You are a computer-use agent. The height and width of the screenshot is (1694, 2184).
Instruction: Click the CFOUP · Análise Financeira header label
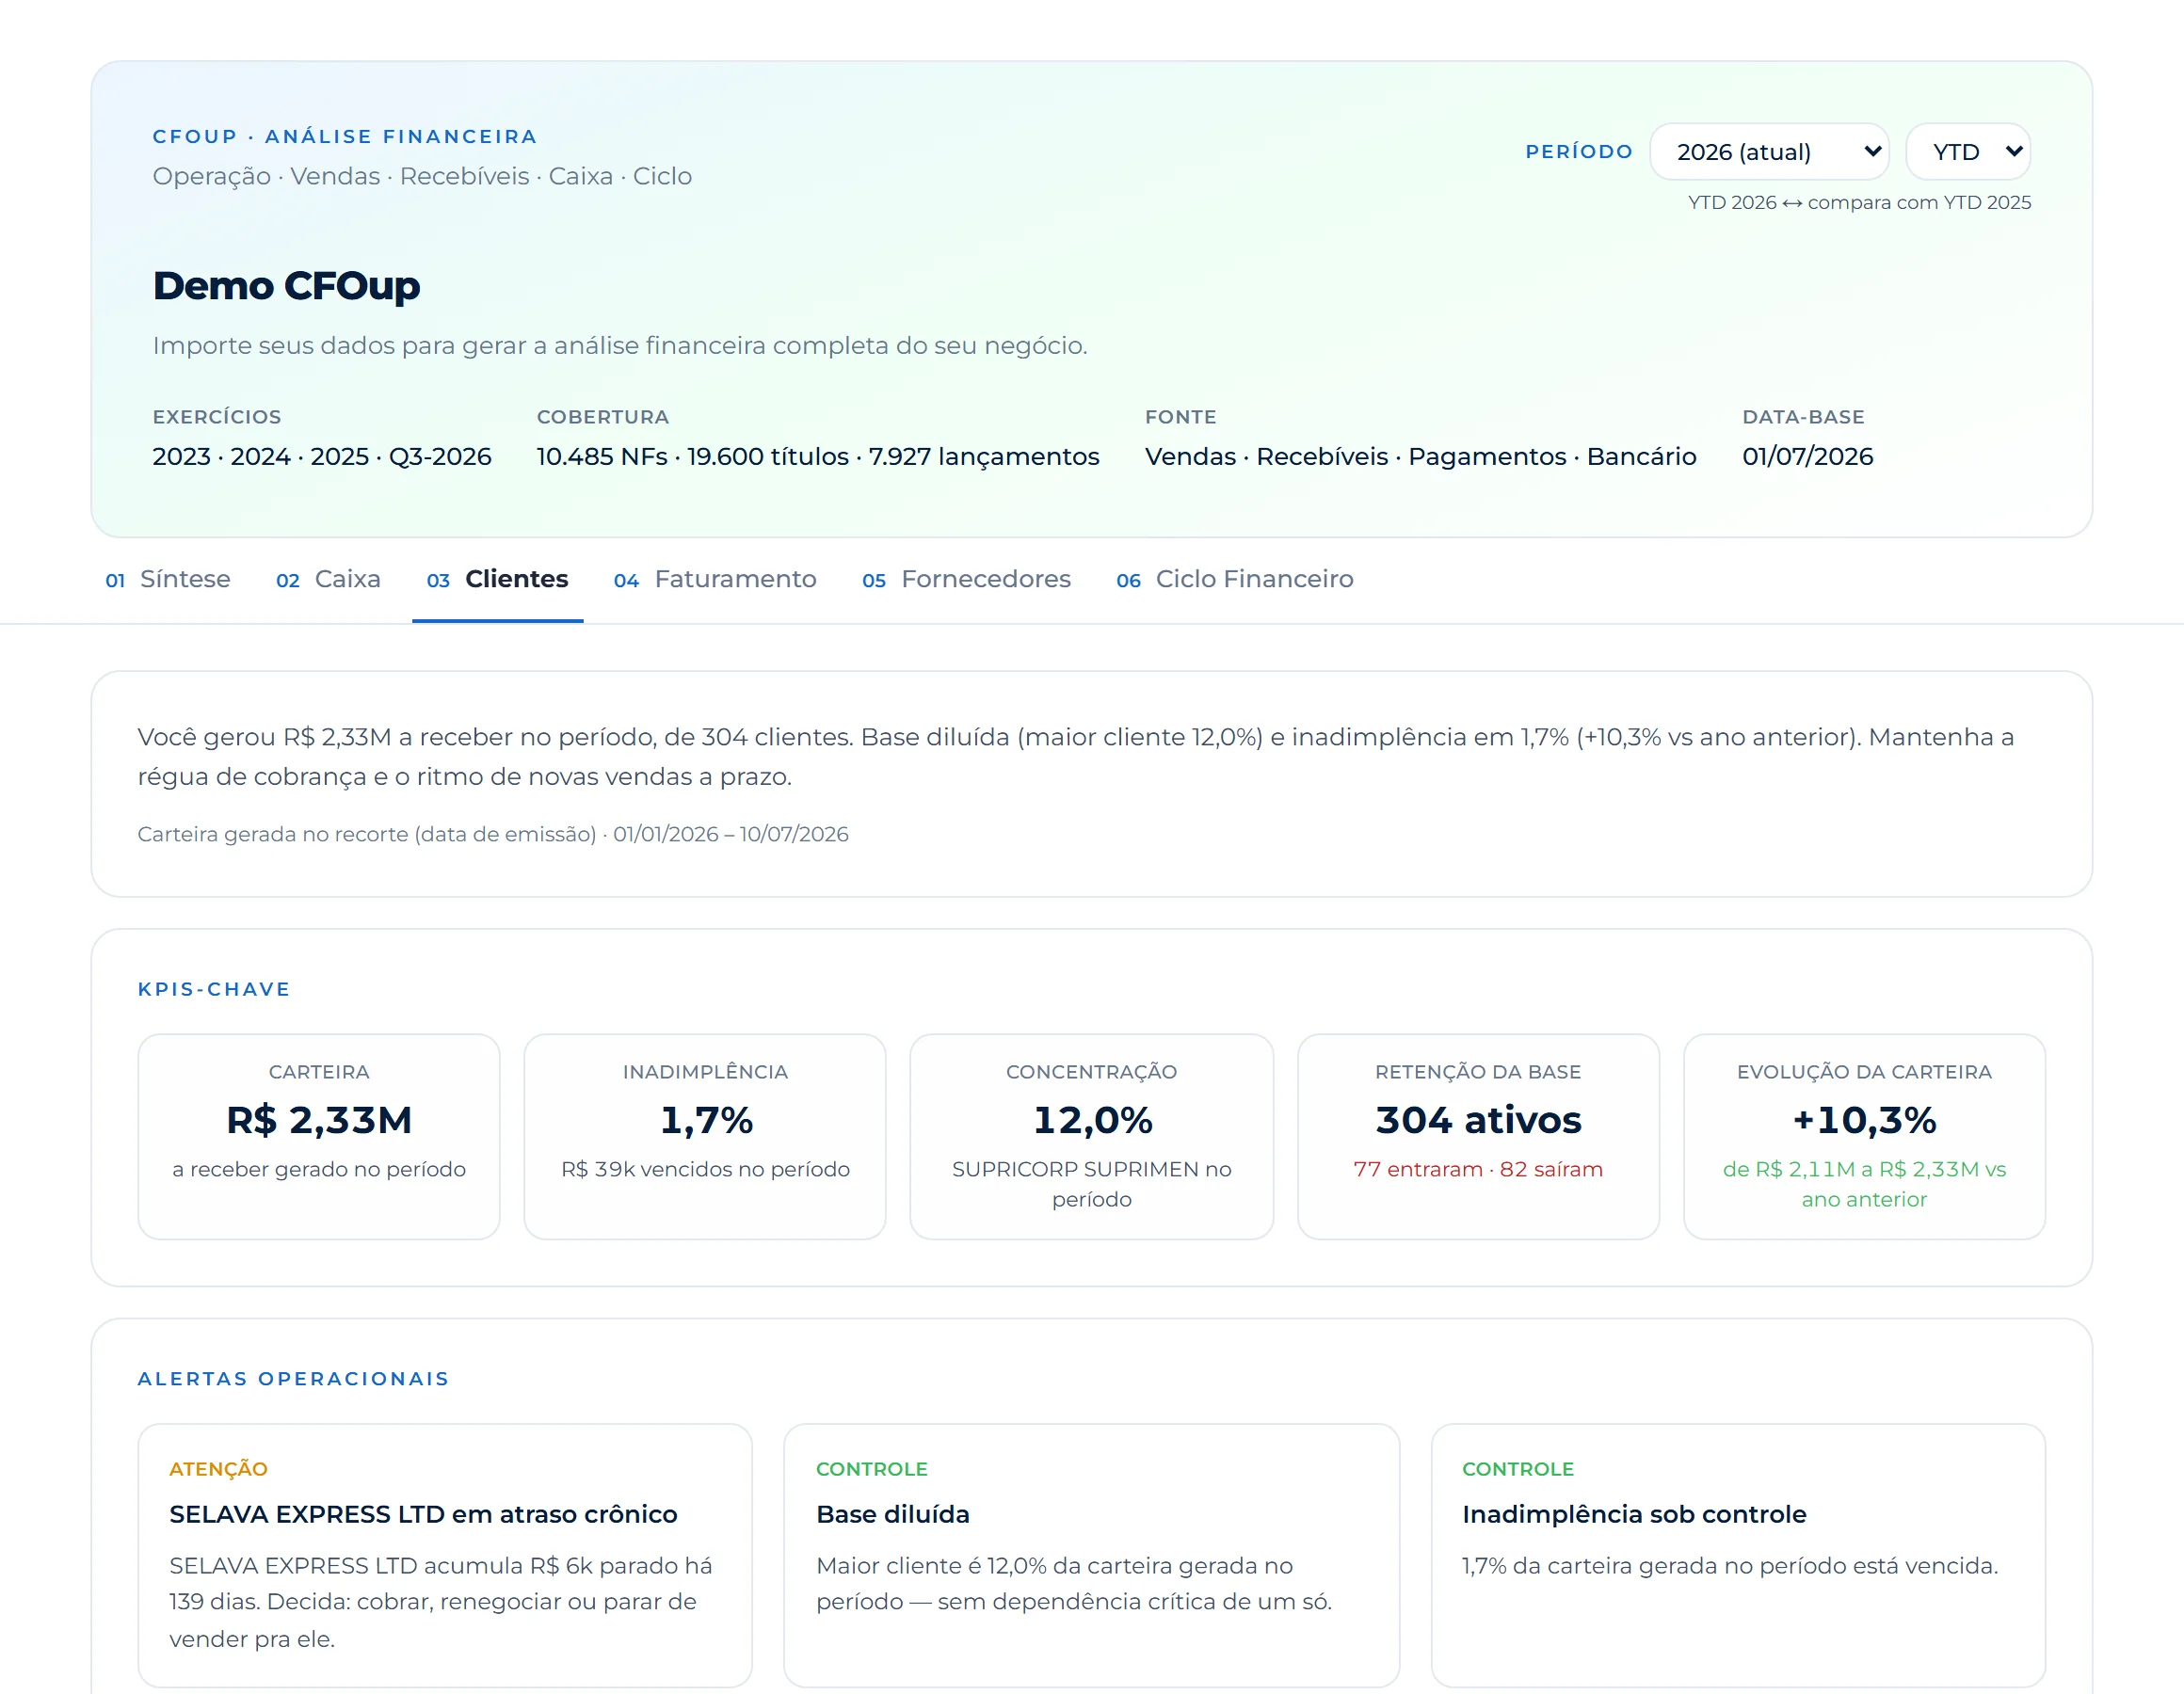345,136
